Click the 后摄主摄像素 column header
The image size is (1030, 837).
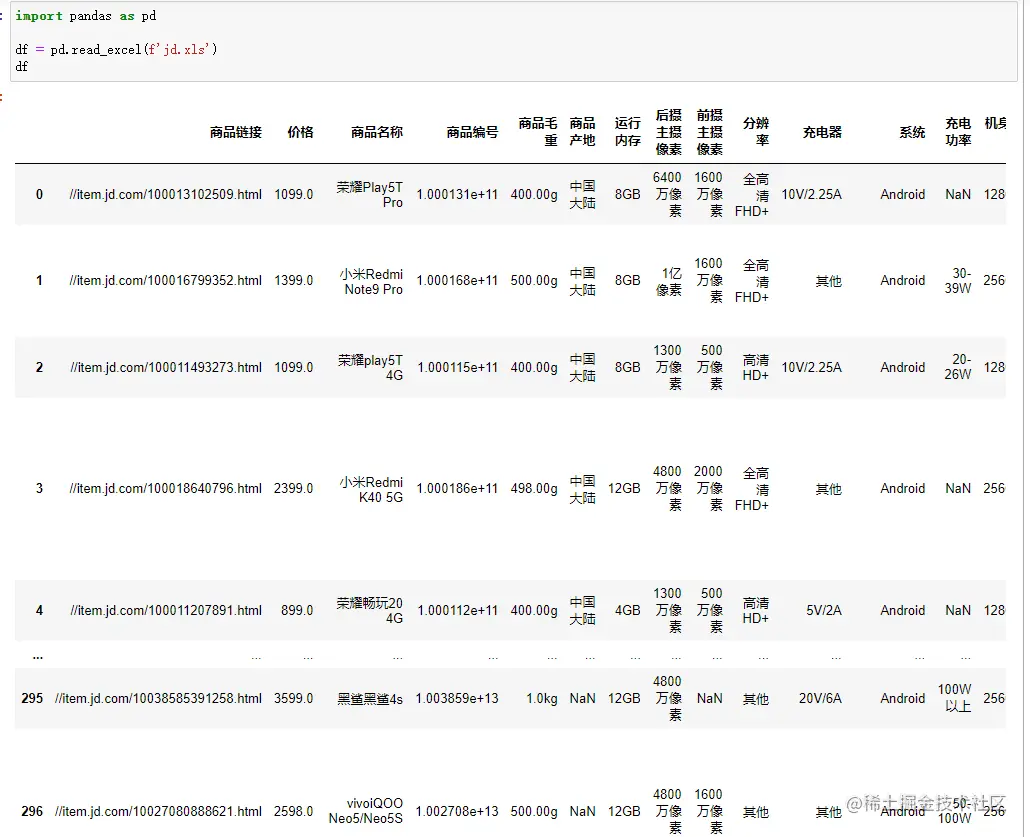(669, 132)
